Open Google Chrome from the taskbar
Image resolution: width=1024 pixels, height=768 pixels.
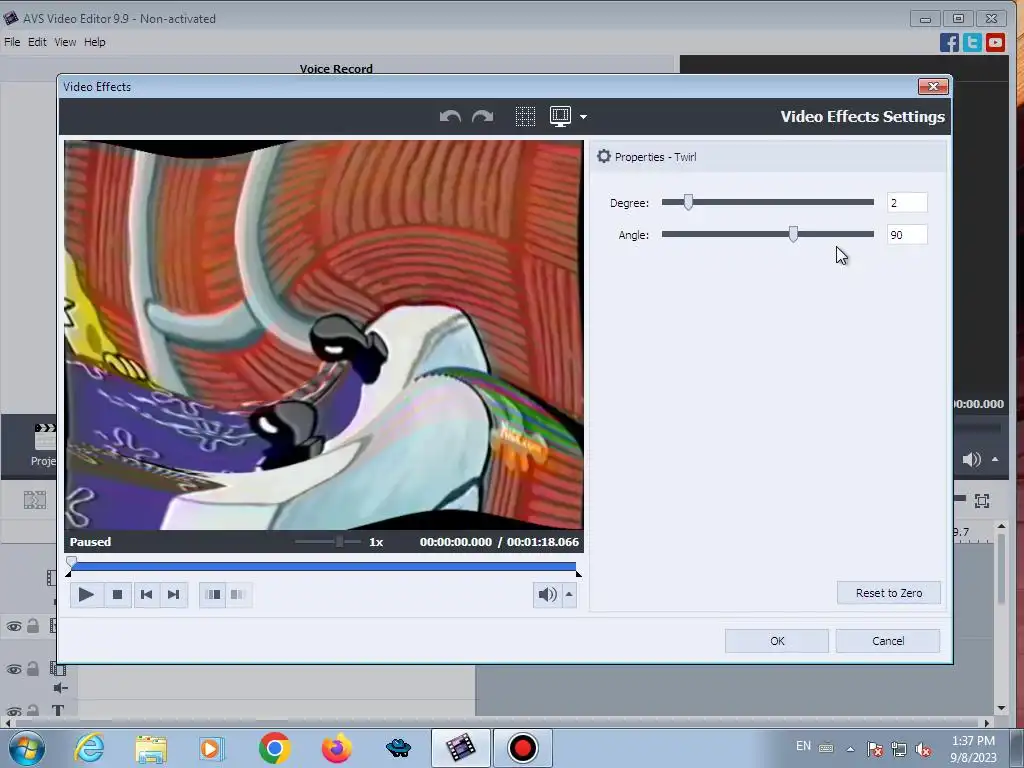(x=274, y=748)
